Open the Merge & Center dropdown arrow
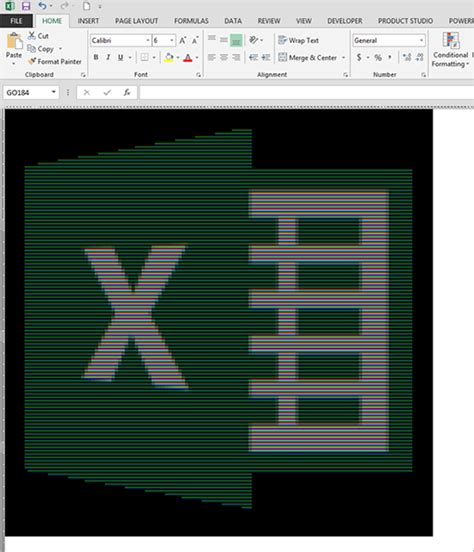474x552 pixels. coord(343,57)
